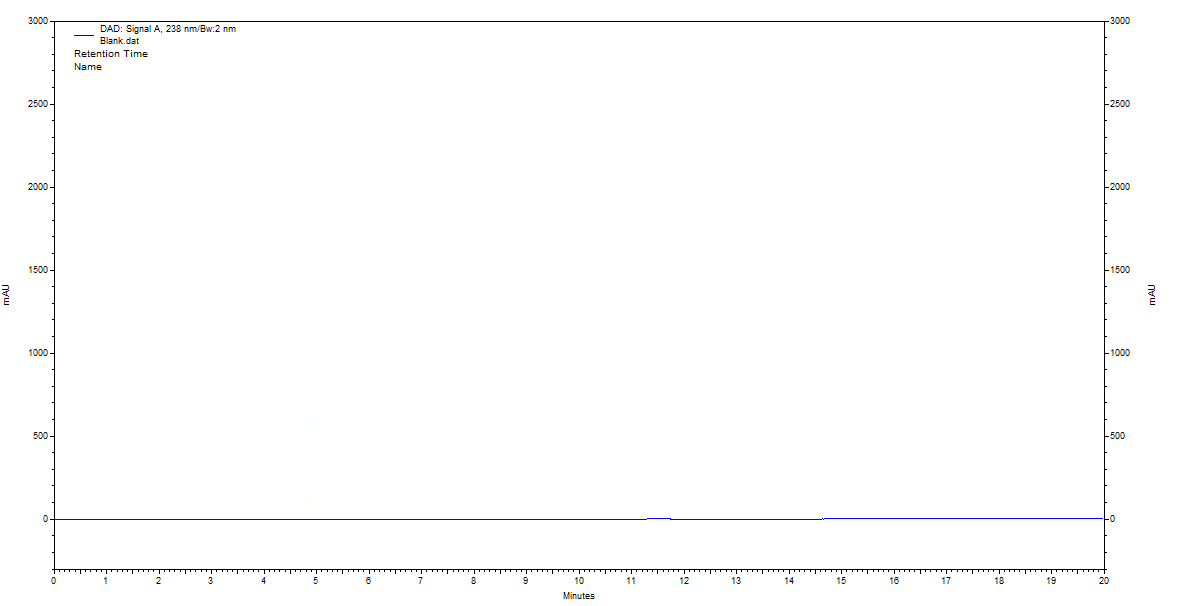Click the 500 tick on right axis
The height and width of the screenshot is (606, 1177).
pos(1119,436)
